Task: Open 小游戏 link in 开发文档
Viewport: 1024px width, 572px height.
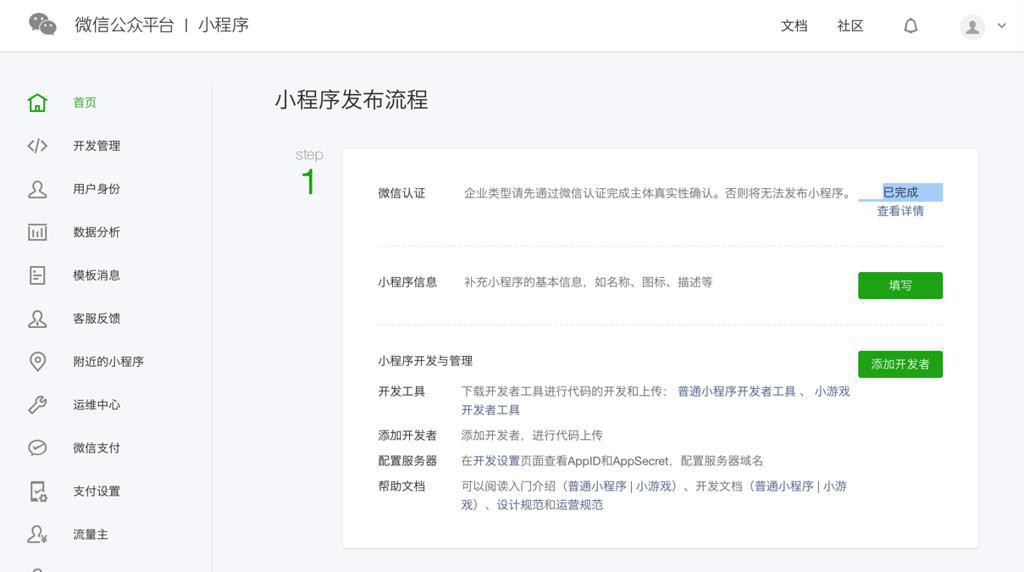Action: (835, 486)
